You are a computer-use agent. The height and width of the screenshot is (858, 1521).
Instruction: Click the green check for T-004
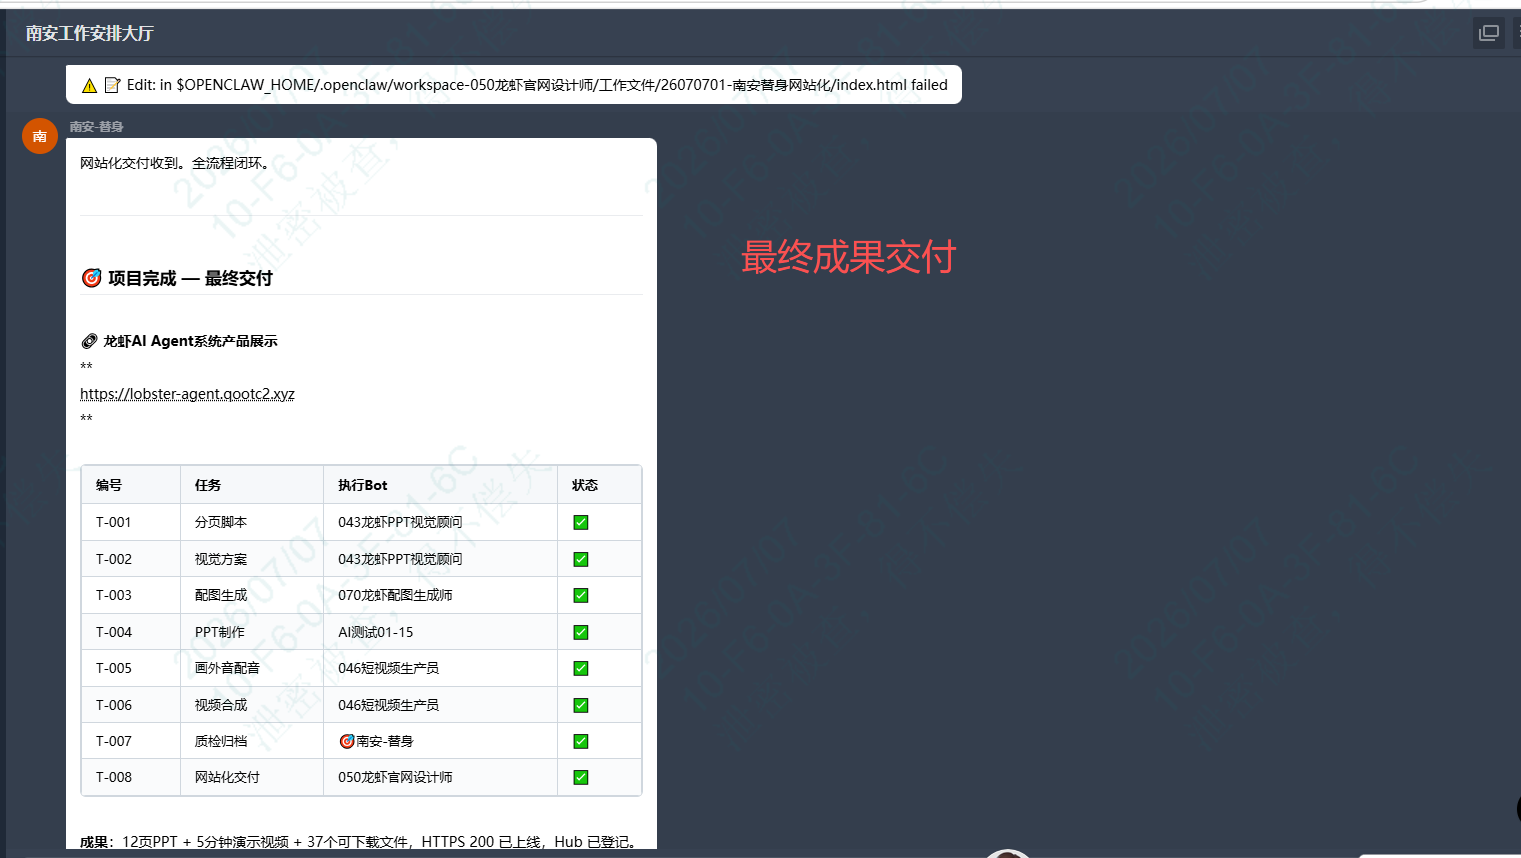(x=581, y=632)
